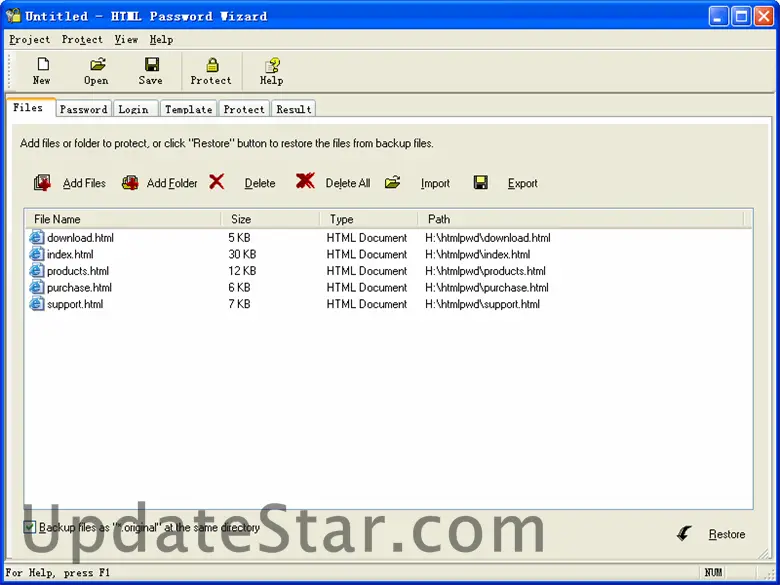The height and width of the screenshot is (585, 780).
Task: Click the products.html file icon
Action: [36, 271]
